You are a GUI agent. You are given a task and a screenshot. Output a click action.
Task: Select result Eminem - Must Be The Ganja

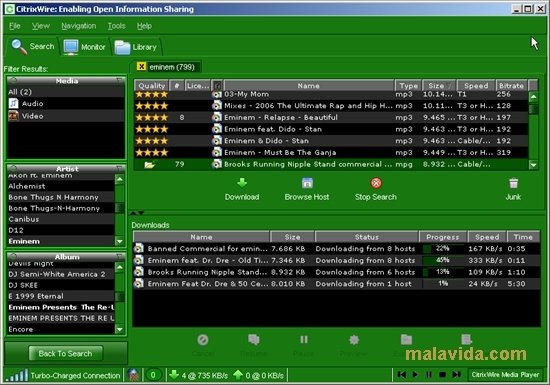[x=331, y=153]
